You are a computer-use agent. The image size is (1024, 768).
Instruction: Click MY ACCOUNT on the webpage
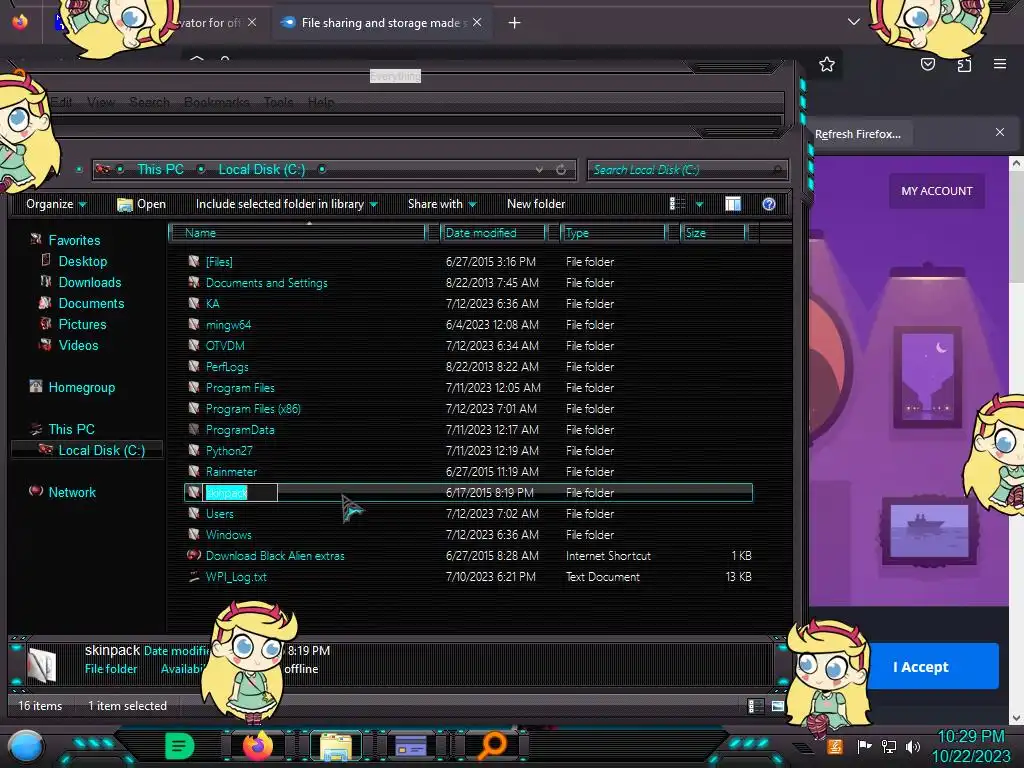(936, 191)
